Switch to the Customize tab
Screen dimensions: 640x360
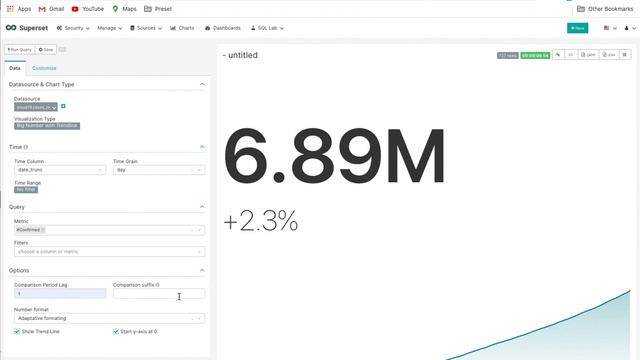click(44, 68)
